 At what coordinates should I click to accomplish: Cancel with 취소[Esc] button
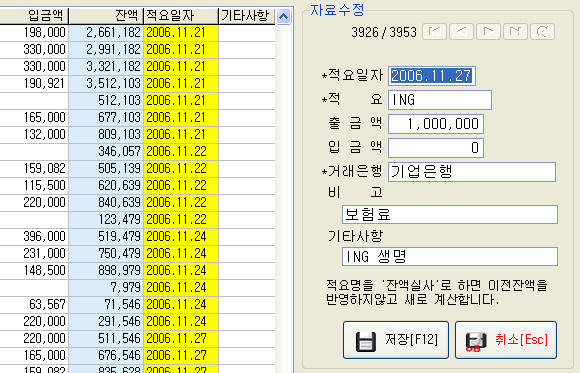coord(506,340)
